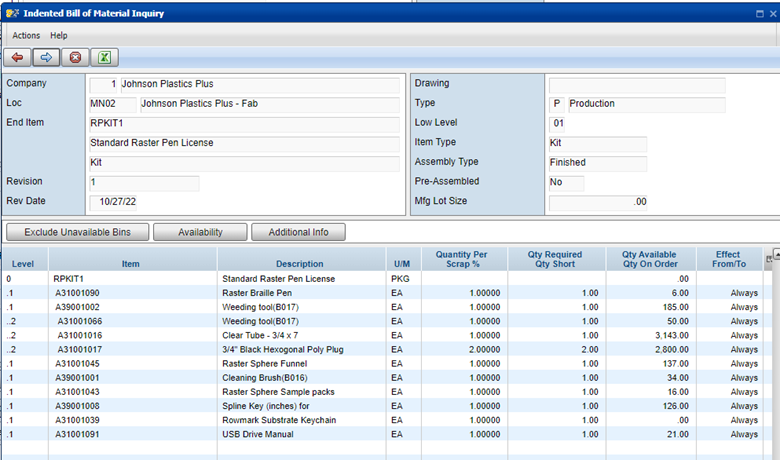Click the red back arrow toolbar icon
This screenshot has width=780, height=460.
click(x=17, y=58)
